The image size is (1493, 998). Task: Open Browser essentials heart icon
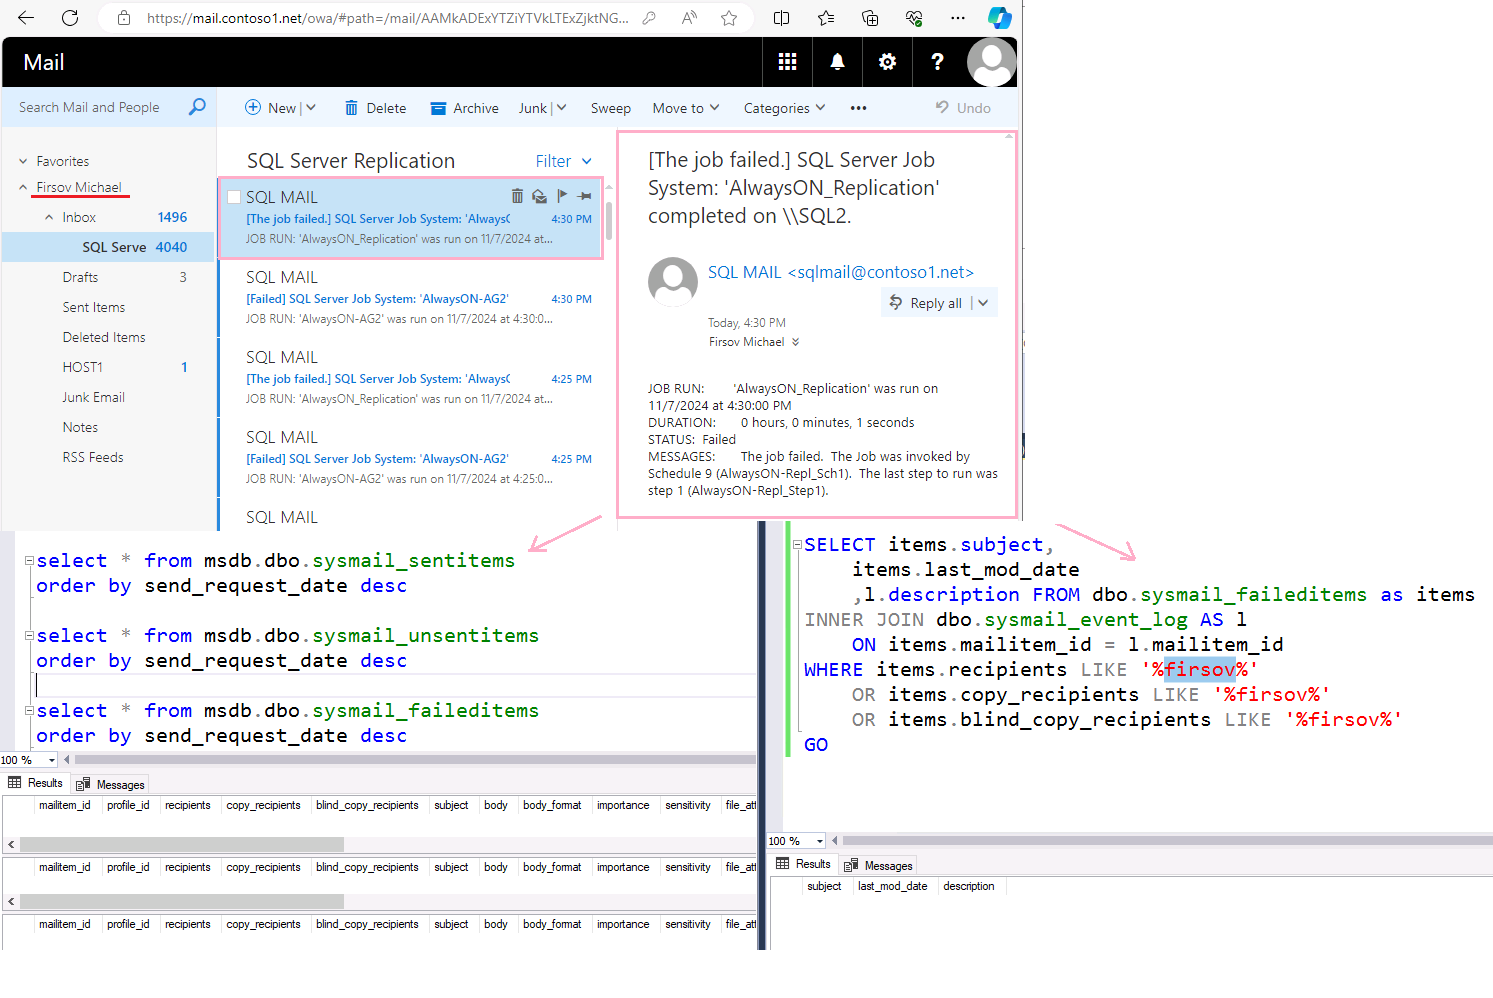(914, 18)
